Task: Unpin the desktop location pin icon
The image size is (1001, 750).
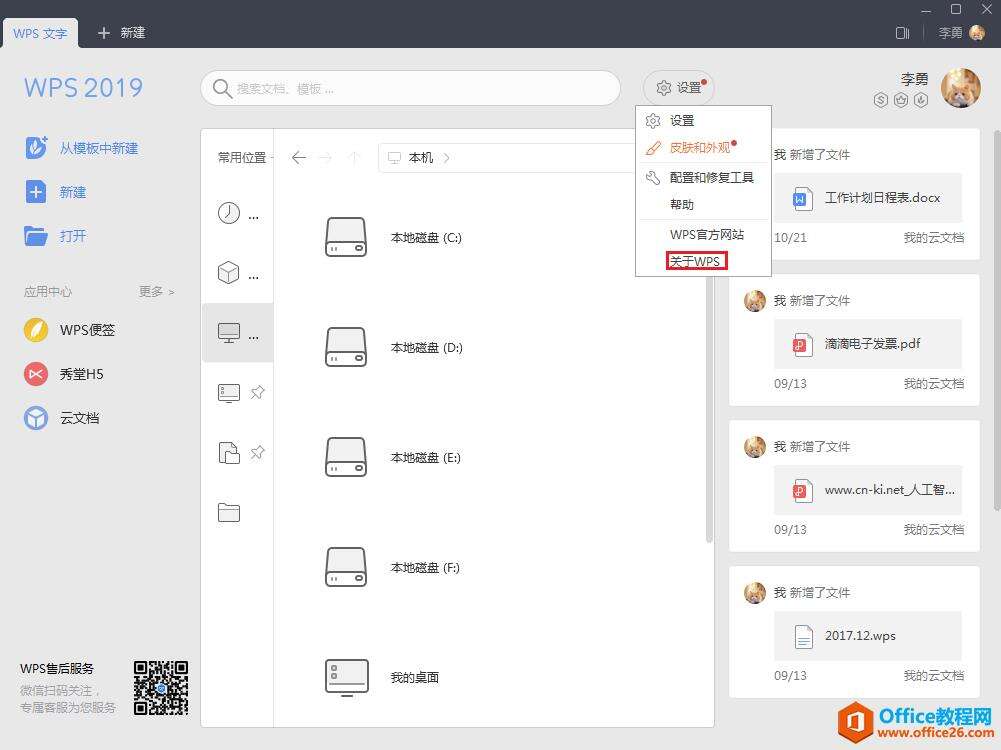Action: click(x=257, y=392)
